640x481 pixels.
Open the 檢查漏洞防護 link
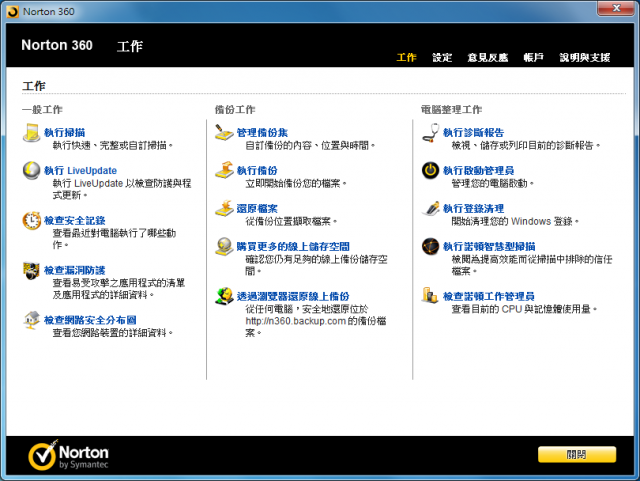click(75, 271)
